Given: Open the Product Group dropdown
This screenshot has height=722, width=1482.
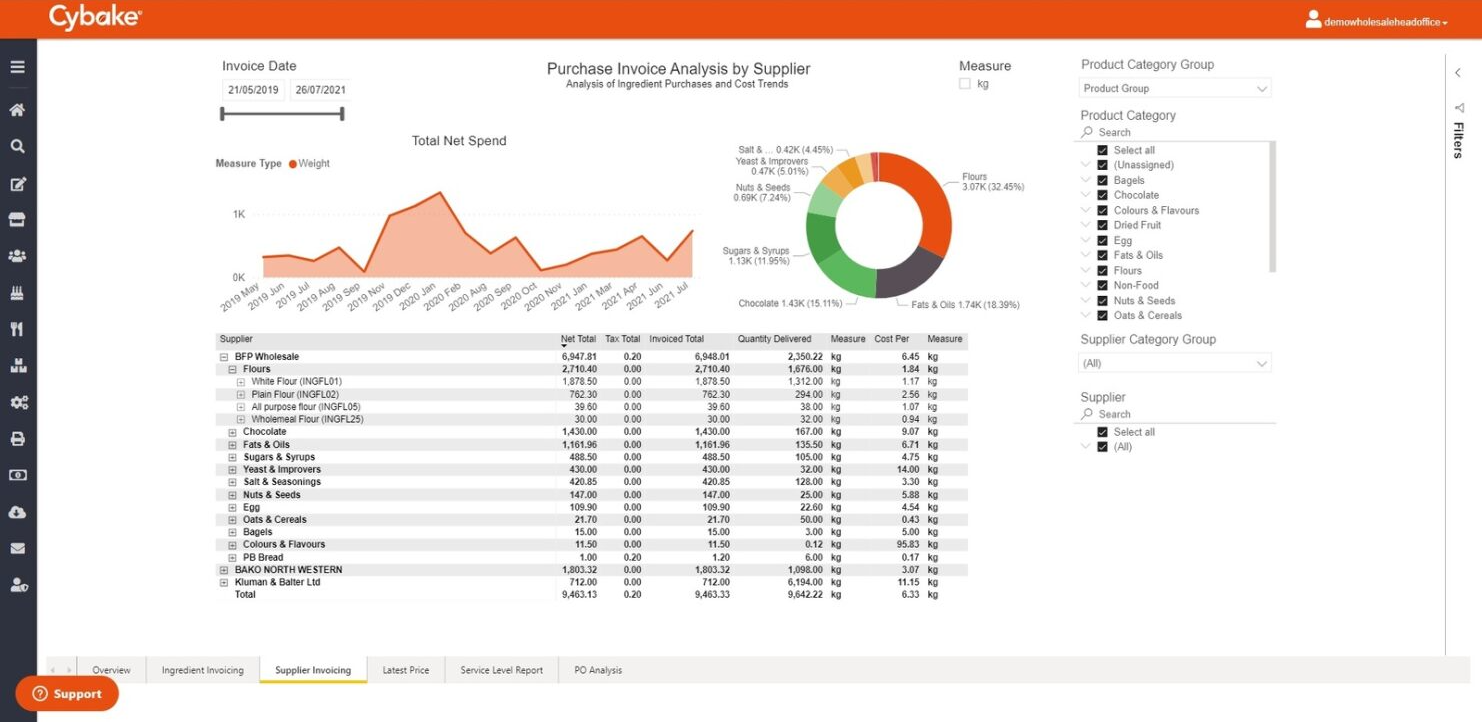Looking at the screenshot, I should click(x=1175, y=89).
